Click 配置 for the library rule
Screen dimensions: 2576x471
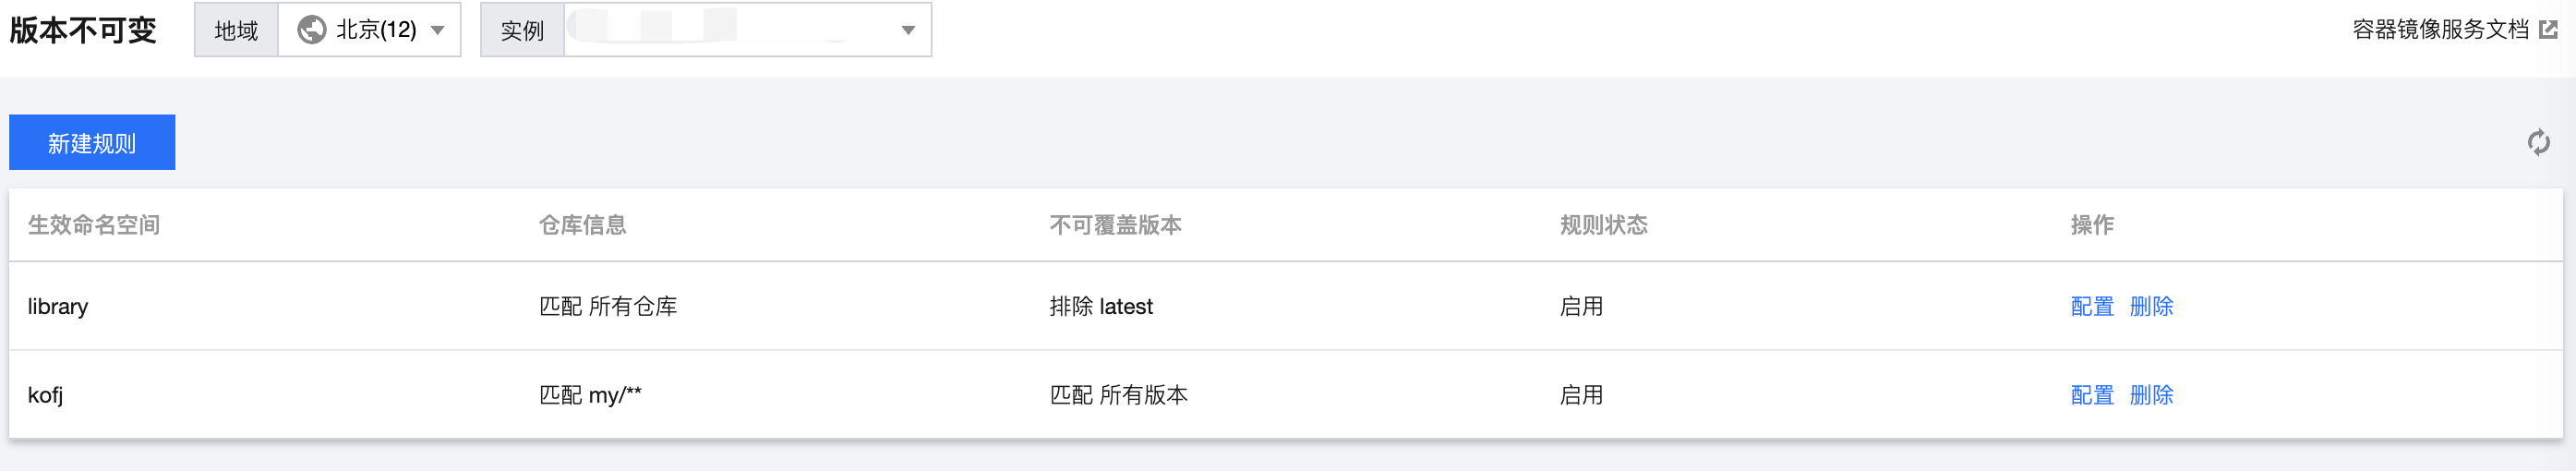pyautogui.click(x=2092, y=306)
